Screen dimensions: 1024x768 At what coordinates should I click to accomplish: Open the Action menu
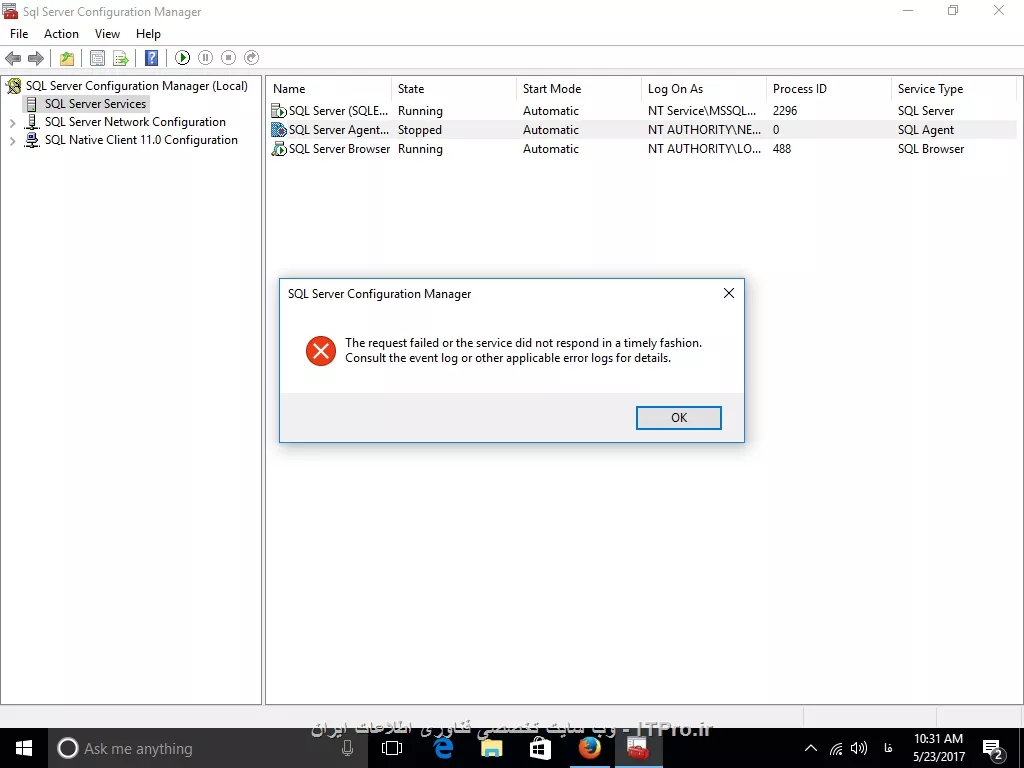point(61,34)
